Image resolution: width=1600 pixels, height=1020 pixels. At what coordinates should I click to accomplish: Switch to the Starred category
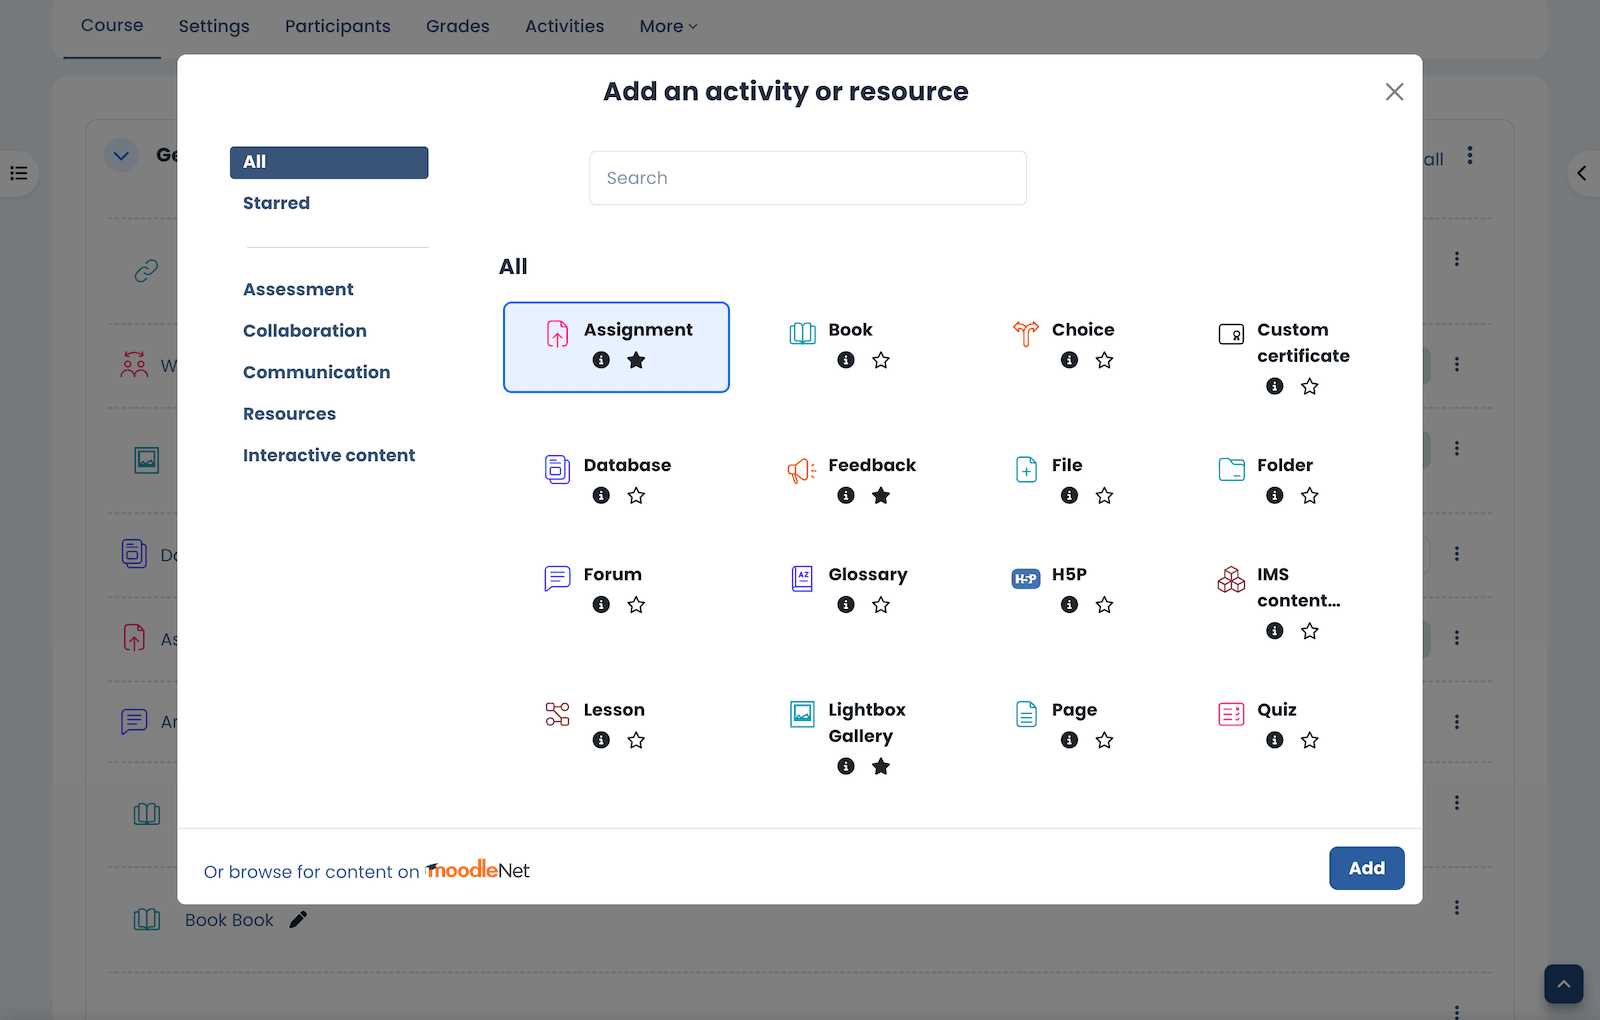coord(276,203)
